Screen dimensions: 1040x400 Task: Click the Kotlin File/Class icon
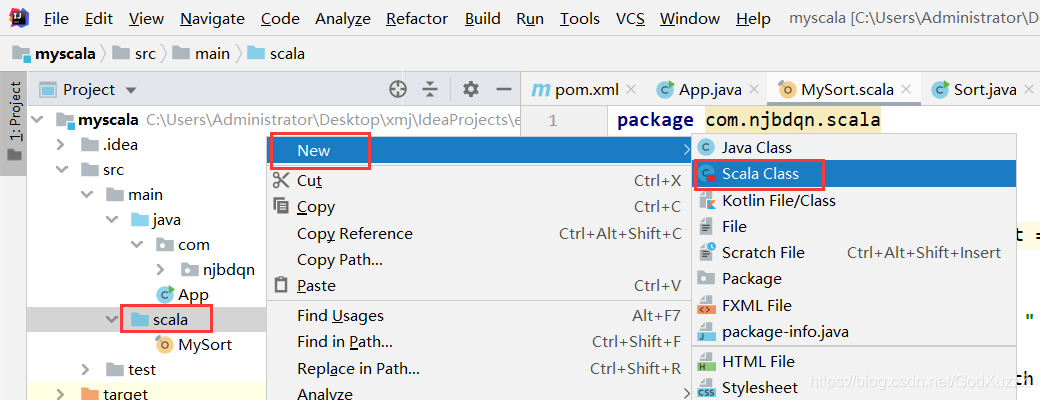pos(707,200)
